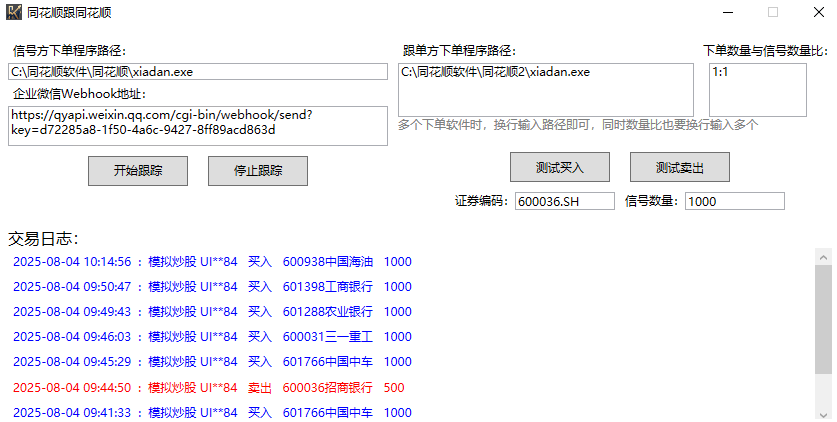Click window title 同花顺跟同花顺

click(x=69, y=13)
